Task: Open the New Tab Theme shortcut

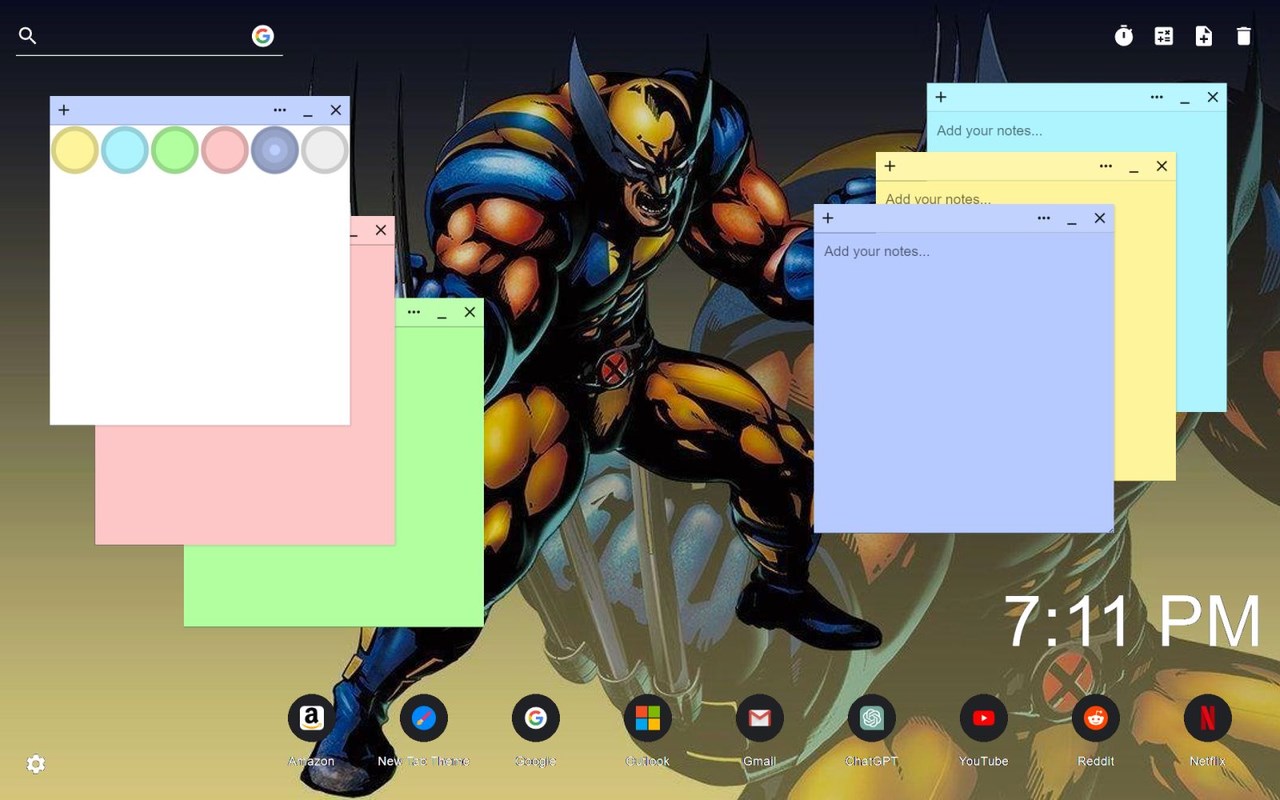Action: pos(424,718)
